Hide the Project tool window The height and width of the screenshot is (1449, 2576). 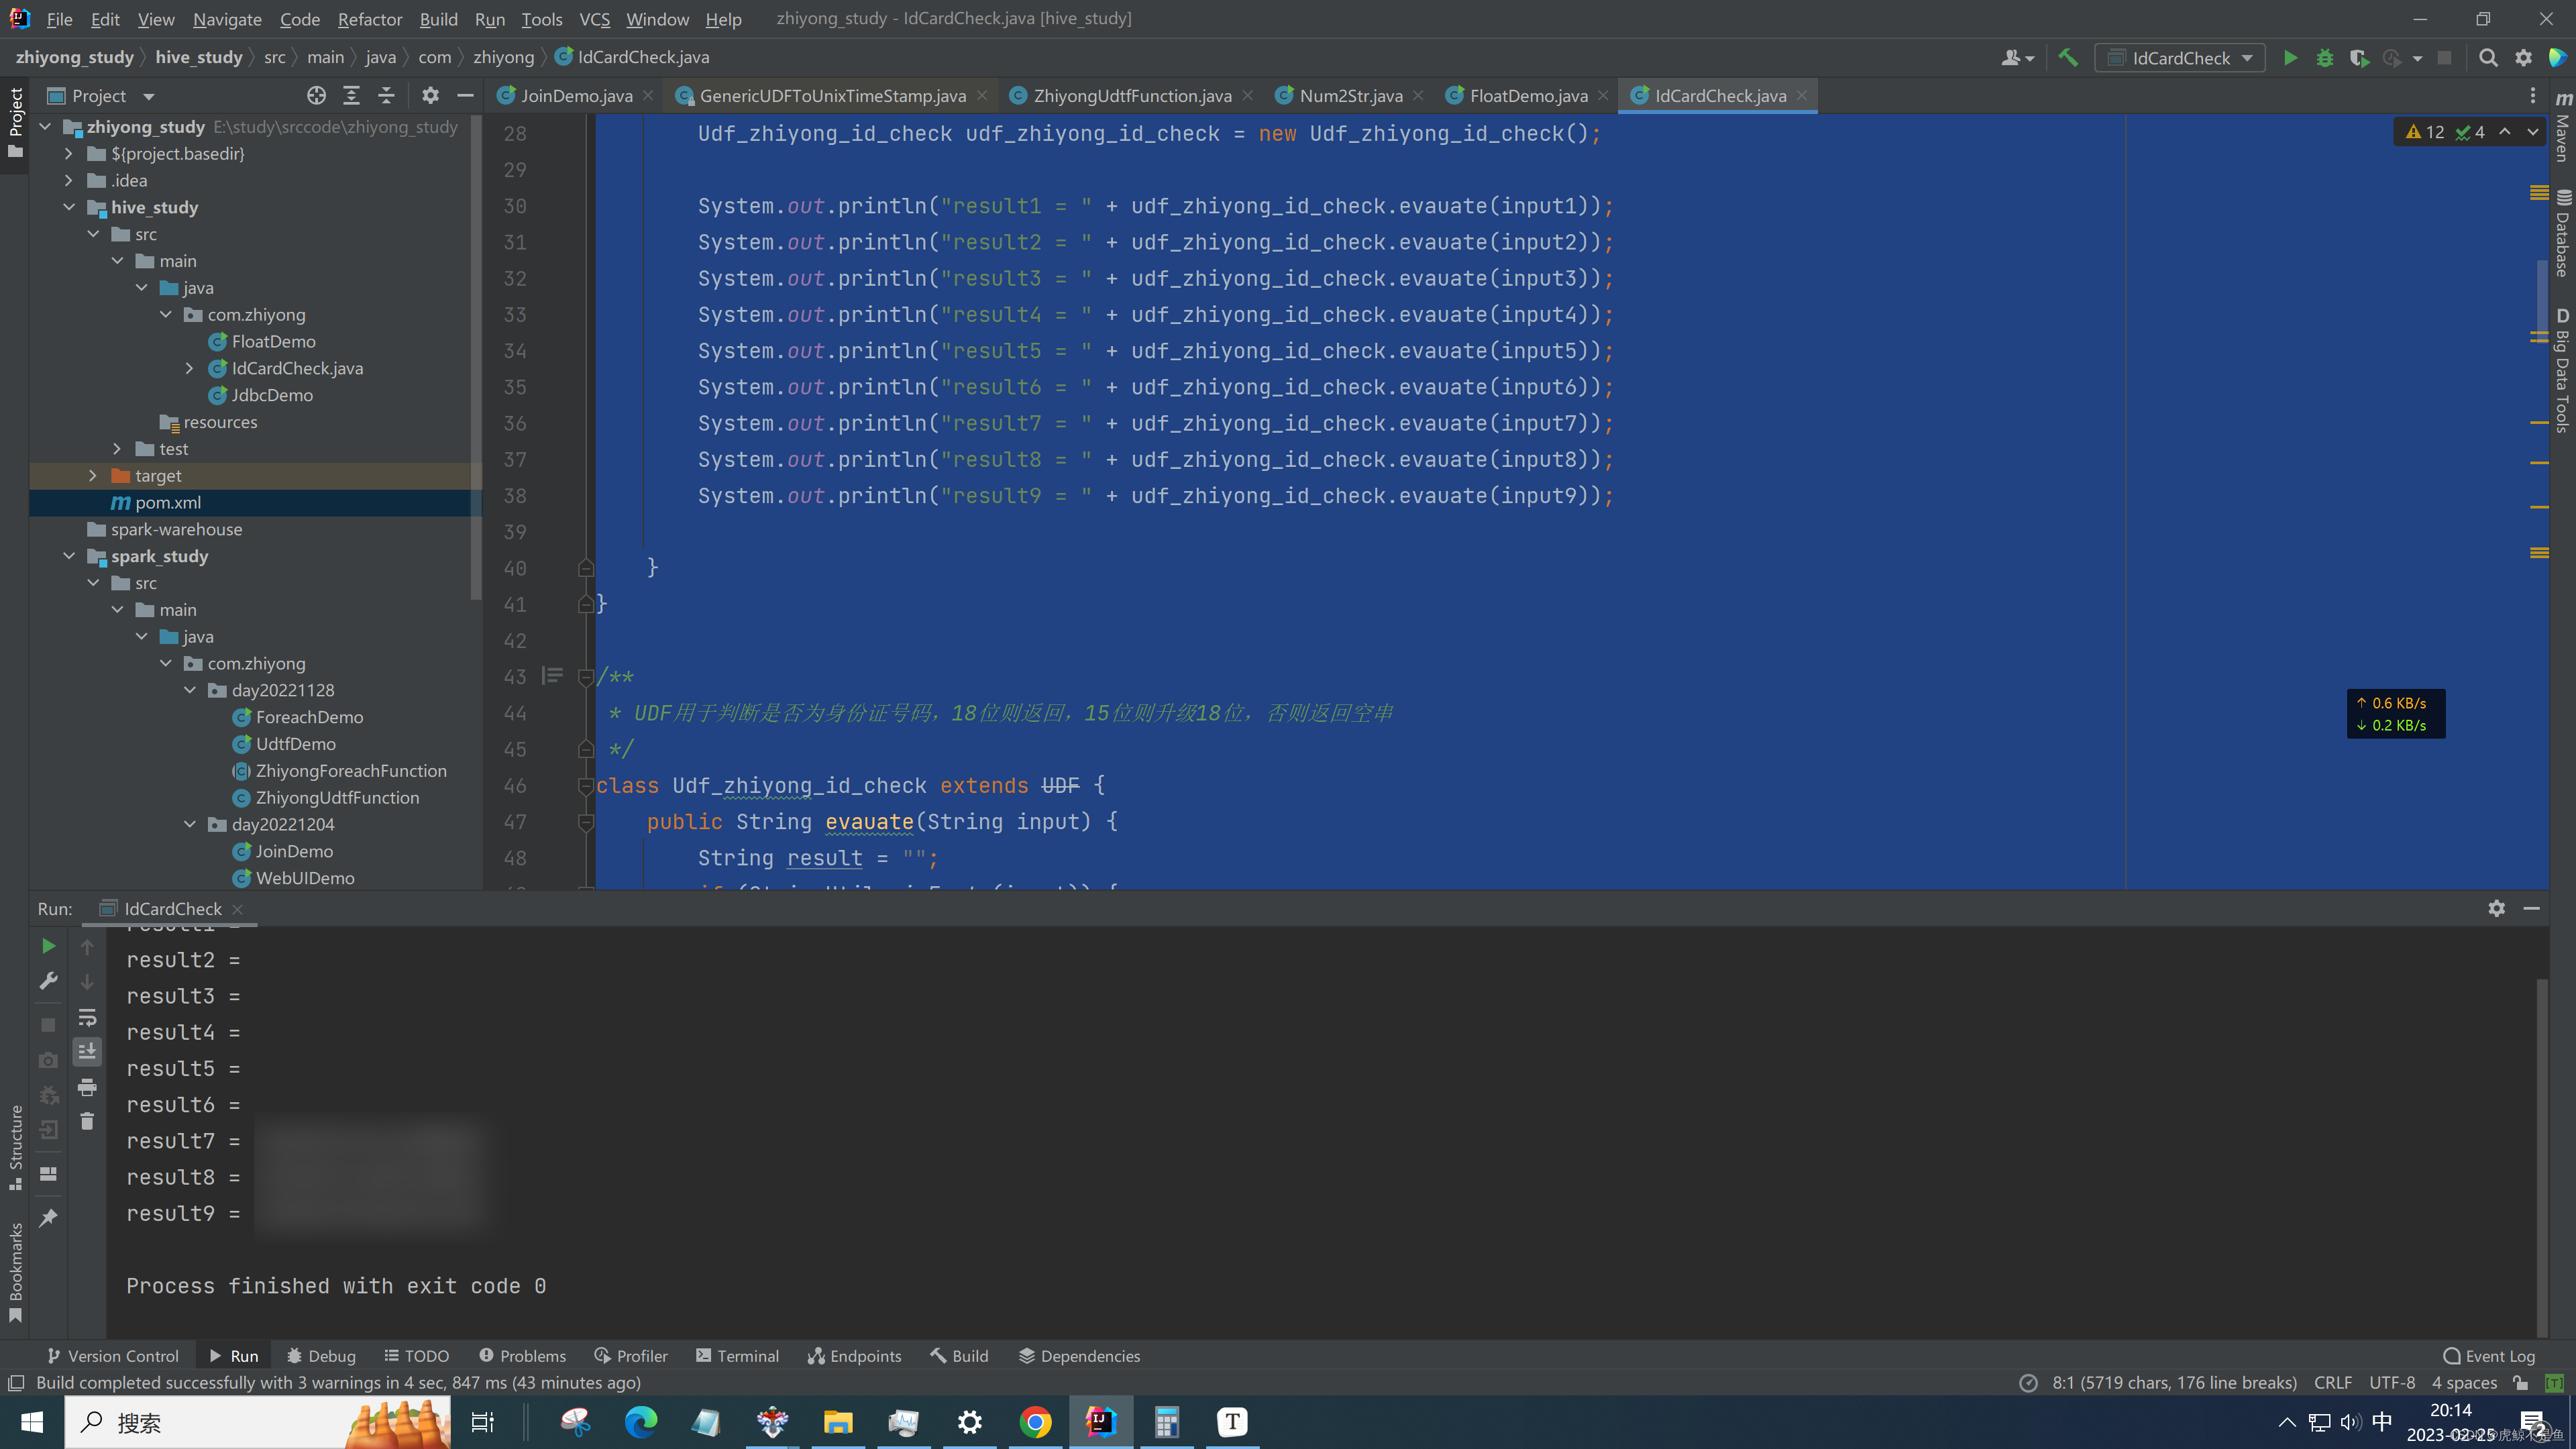465,96
